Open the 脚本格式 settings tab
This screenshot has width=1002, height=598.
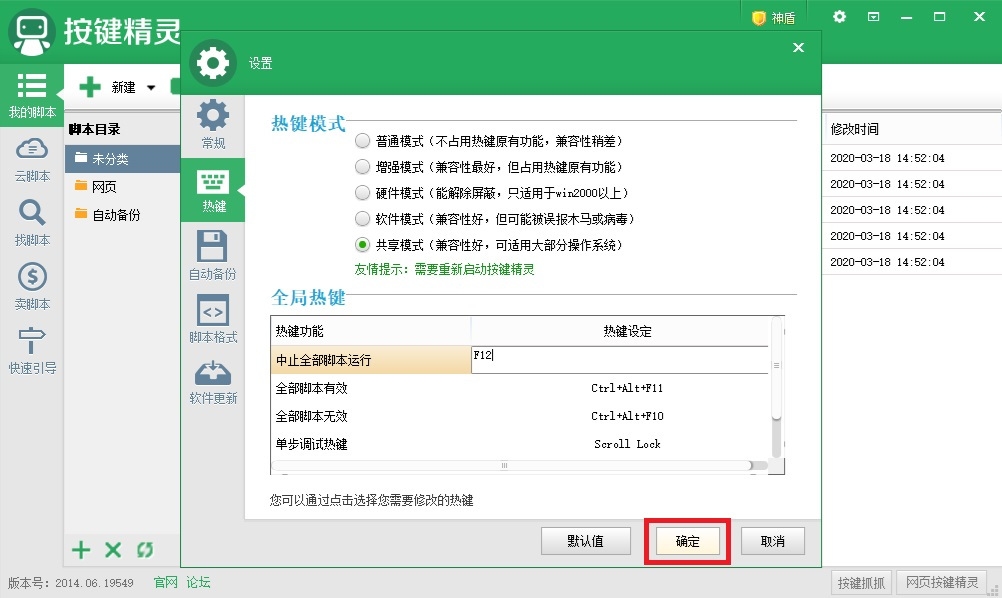point(212,319)
